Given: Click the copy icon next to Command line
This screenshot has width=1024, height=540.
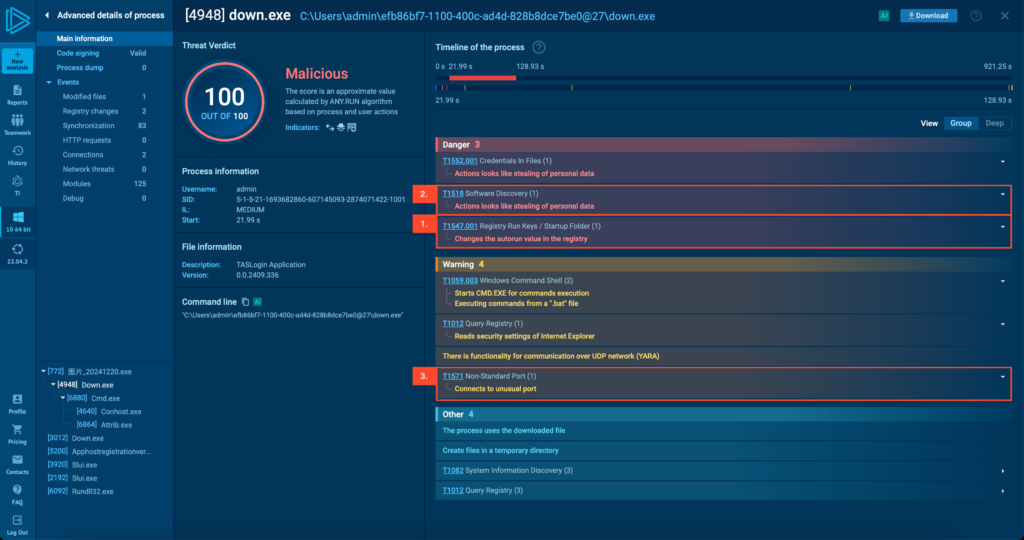Looking at the screenshot, I should tap(246, 301).
